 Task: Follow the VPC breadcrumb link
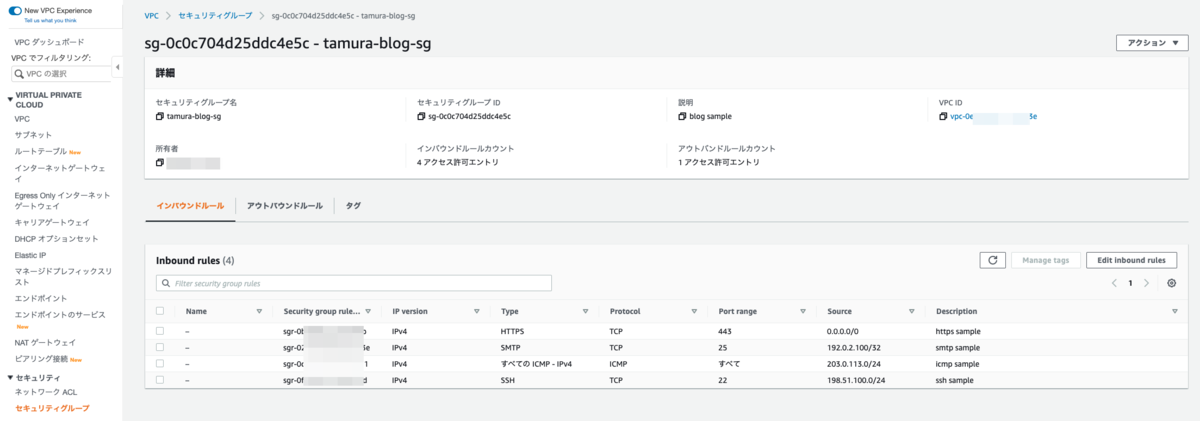(151, 17)
